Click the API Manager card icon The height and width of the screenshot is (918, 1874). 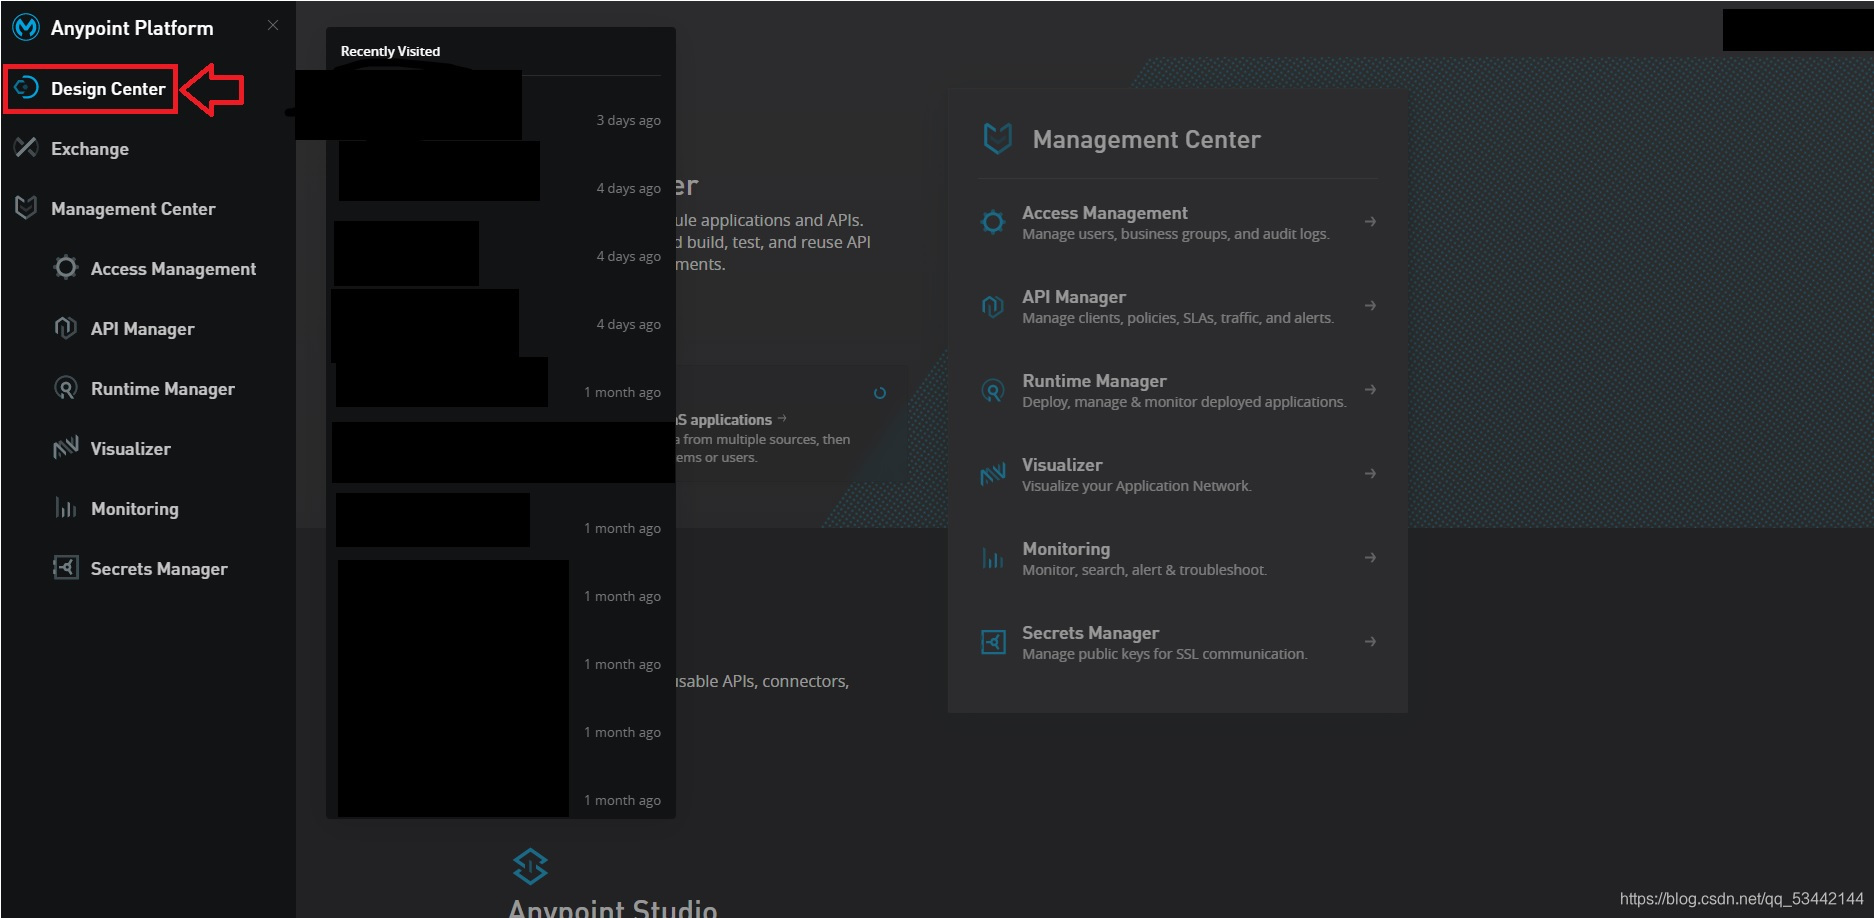[993, 306]
